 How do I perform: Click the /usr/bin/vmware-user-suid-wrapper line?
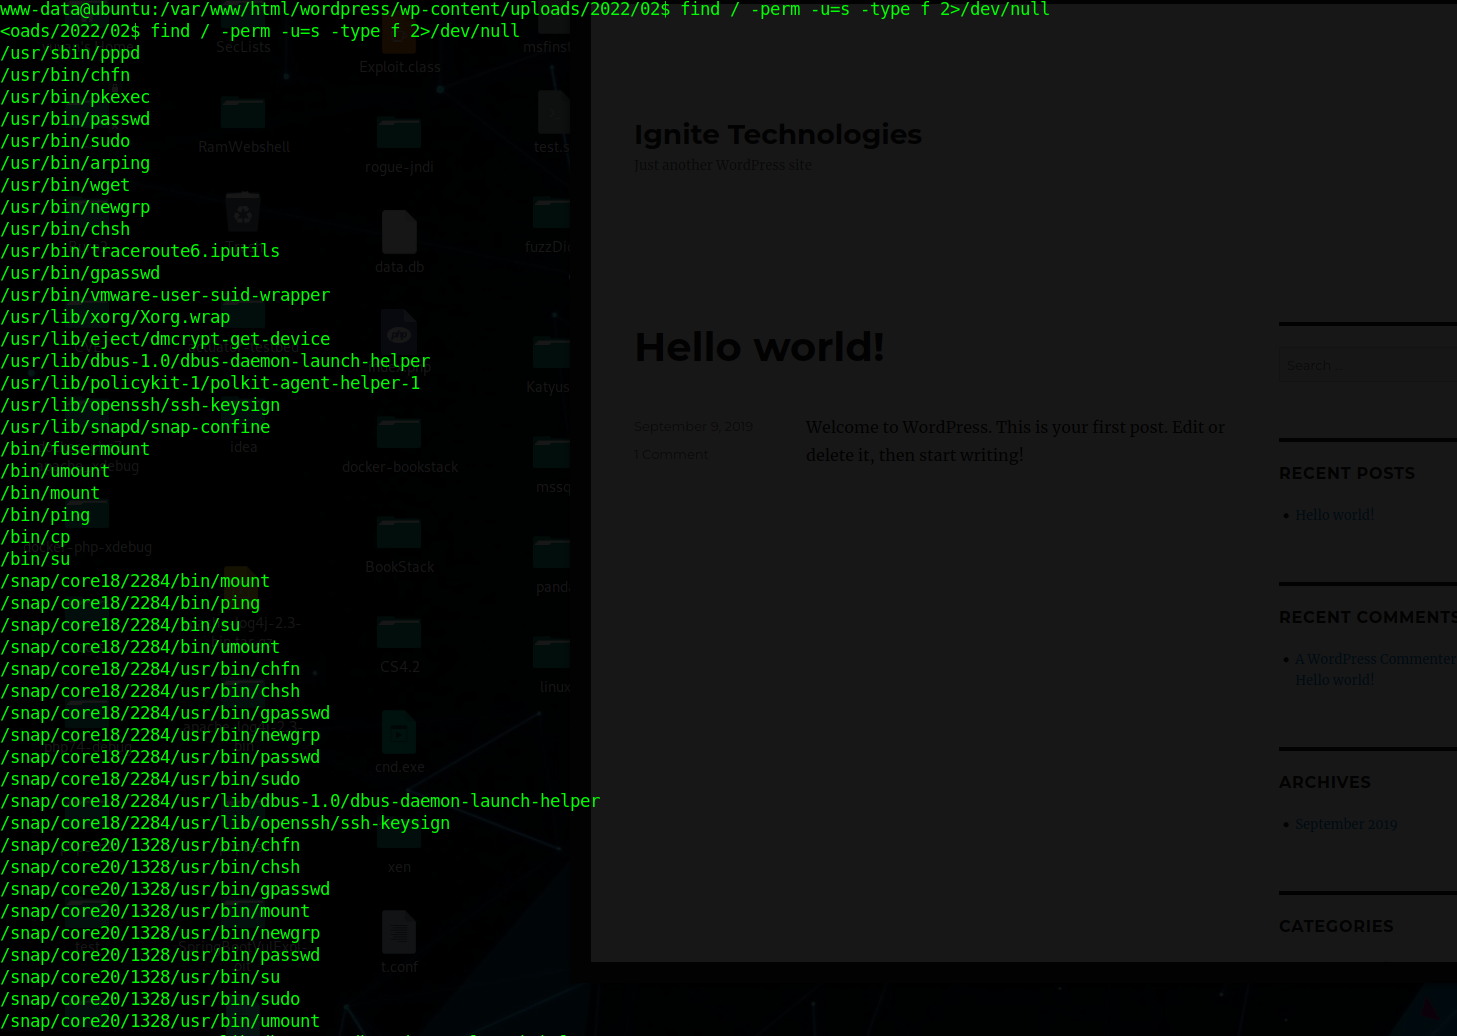click(165, 295)
